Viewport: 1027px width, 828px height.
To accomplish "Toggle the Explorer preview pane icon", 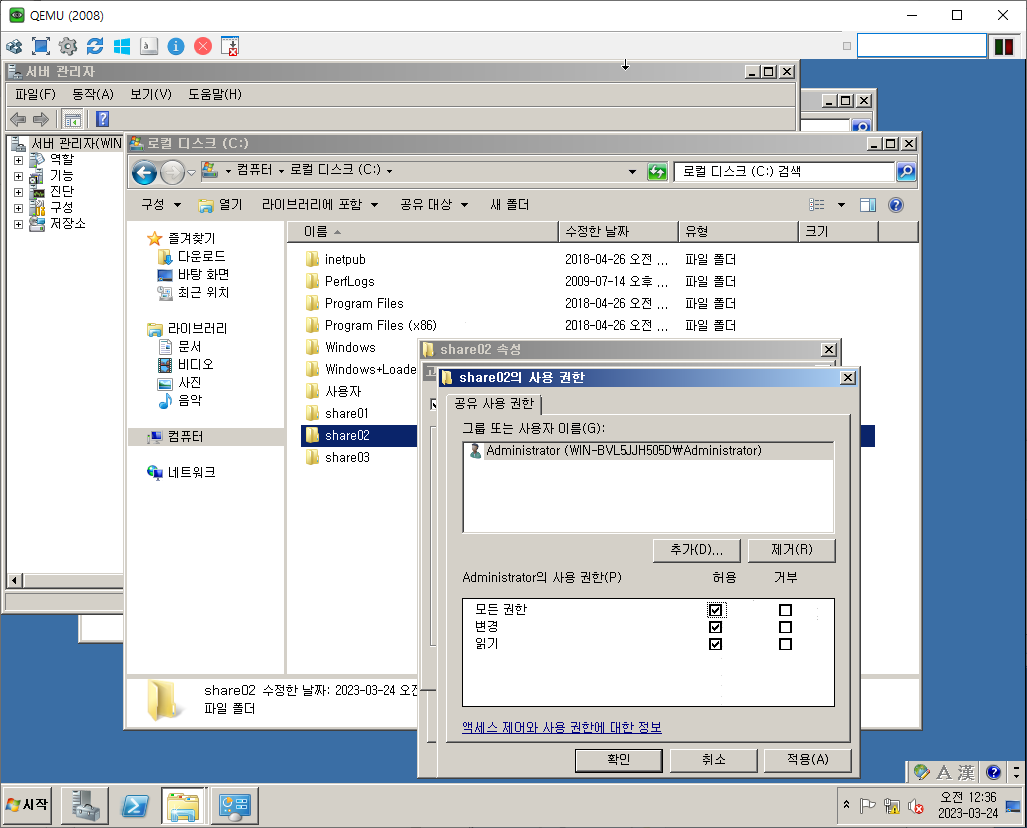I will (x=868, y=205).
